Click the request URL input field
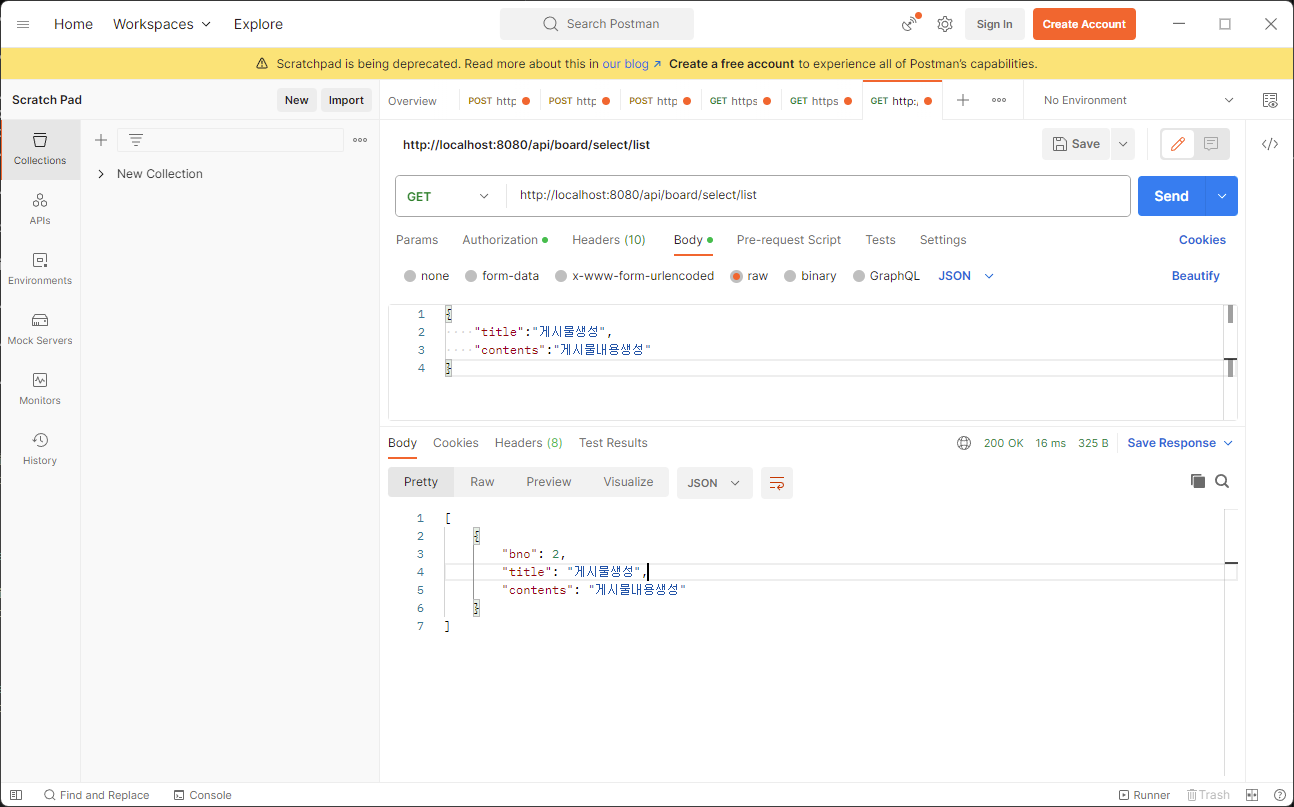 [x=818, y=196]
